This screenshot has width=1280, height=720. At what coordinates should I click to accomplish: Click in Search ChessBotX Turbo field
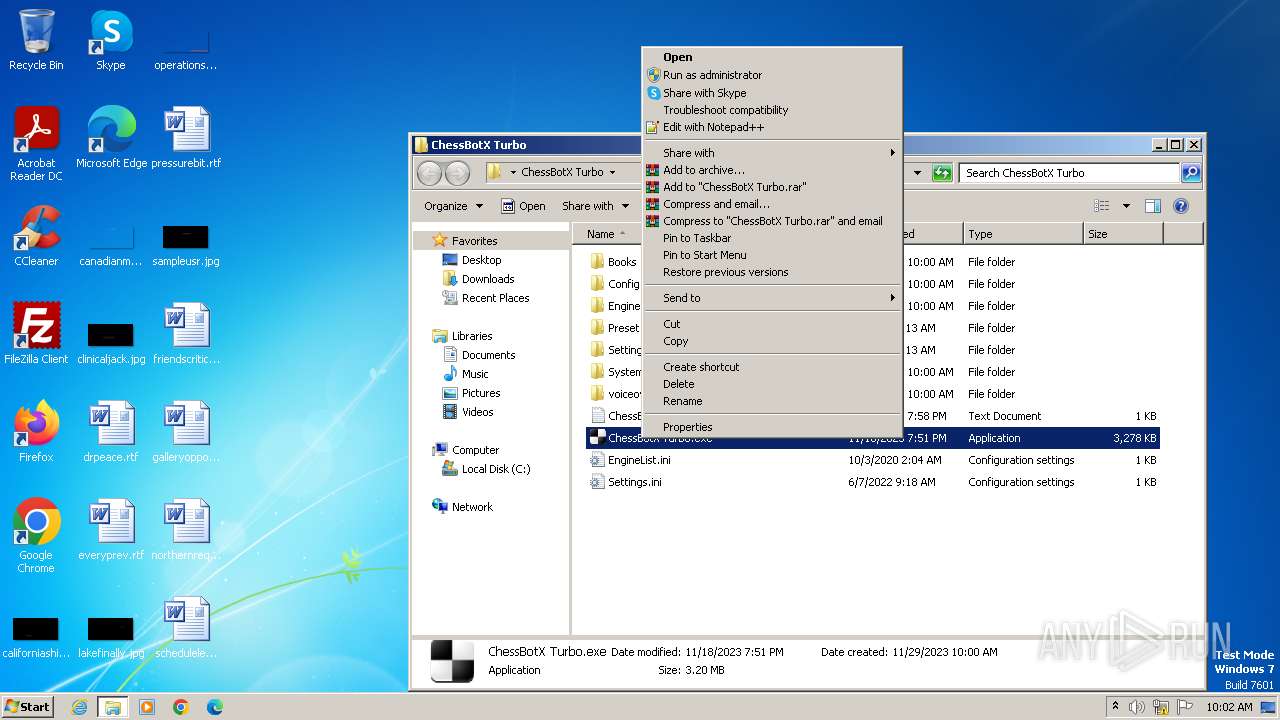coord(1068,172)
